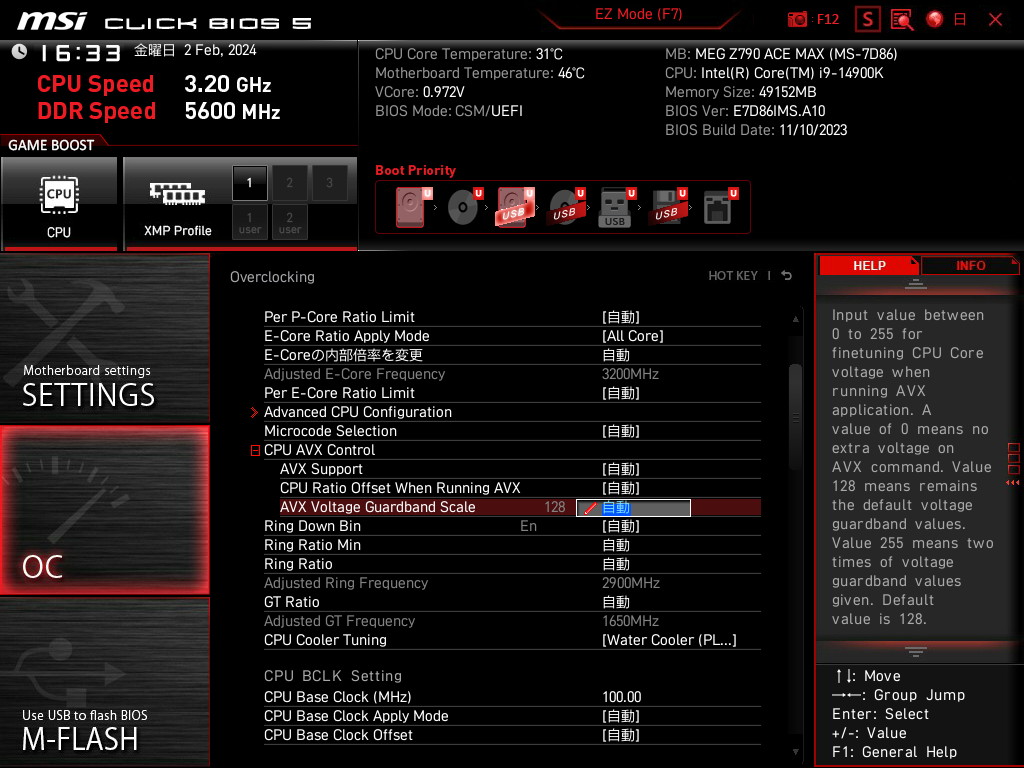Viewport: 1024px width, 768px height.
Task: Switch to the INFO tab
Action: [970, 265]
